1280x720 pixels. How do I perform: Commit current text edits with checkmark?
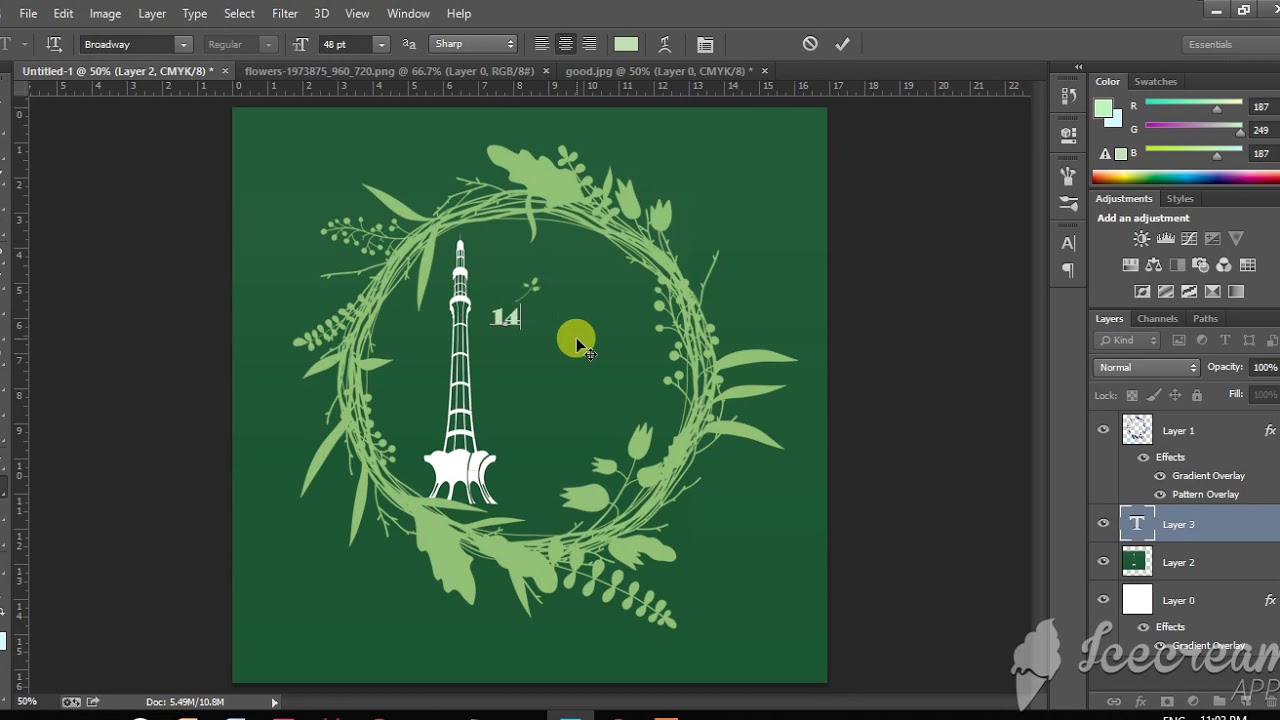pyautogui.click(x=842, y=44)
